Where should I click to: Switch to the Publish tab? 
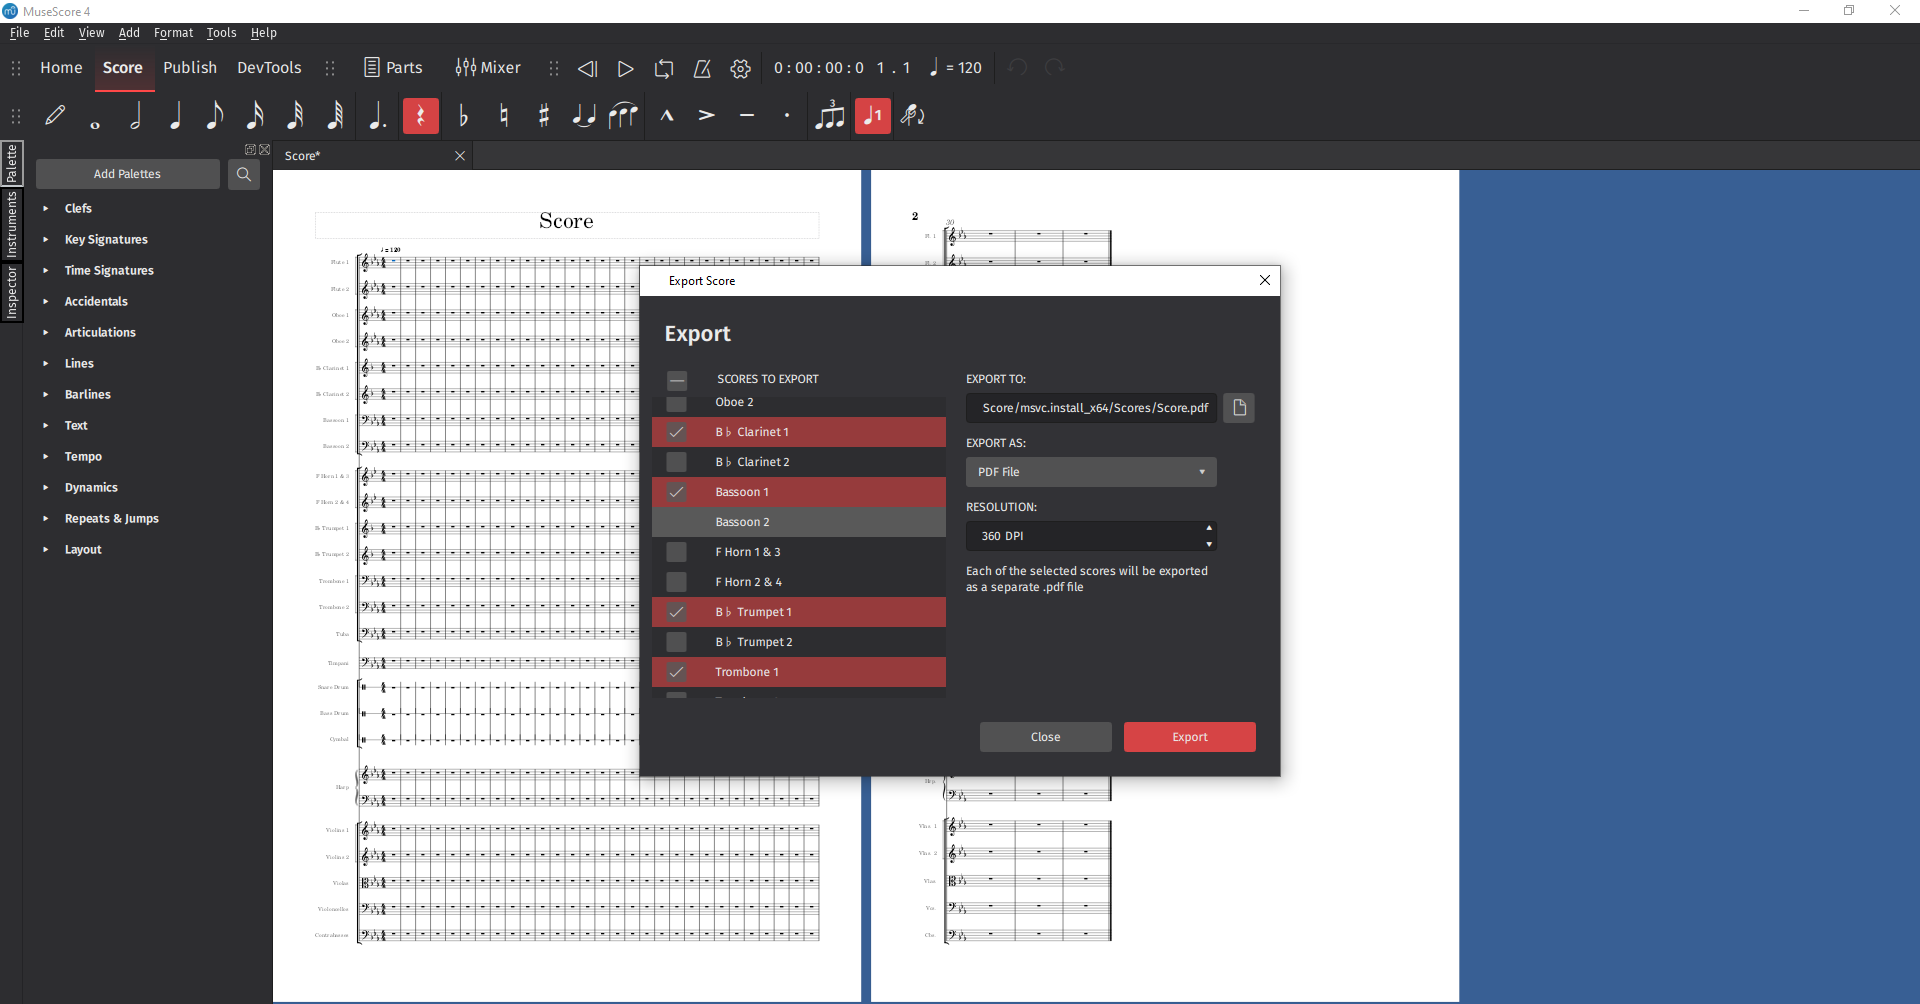click(190, 68)
